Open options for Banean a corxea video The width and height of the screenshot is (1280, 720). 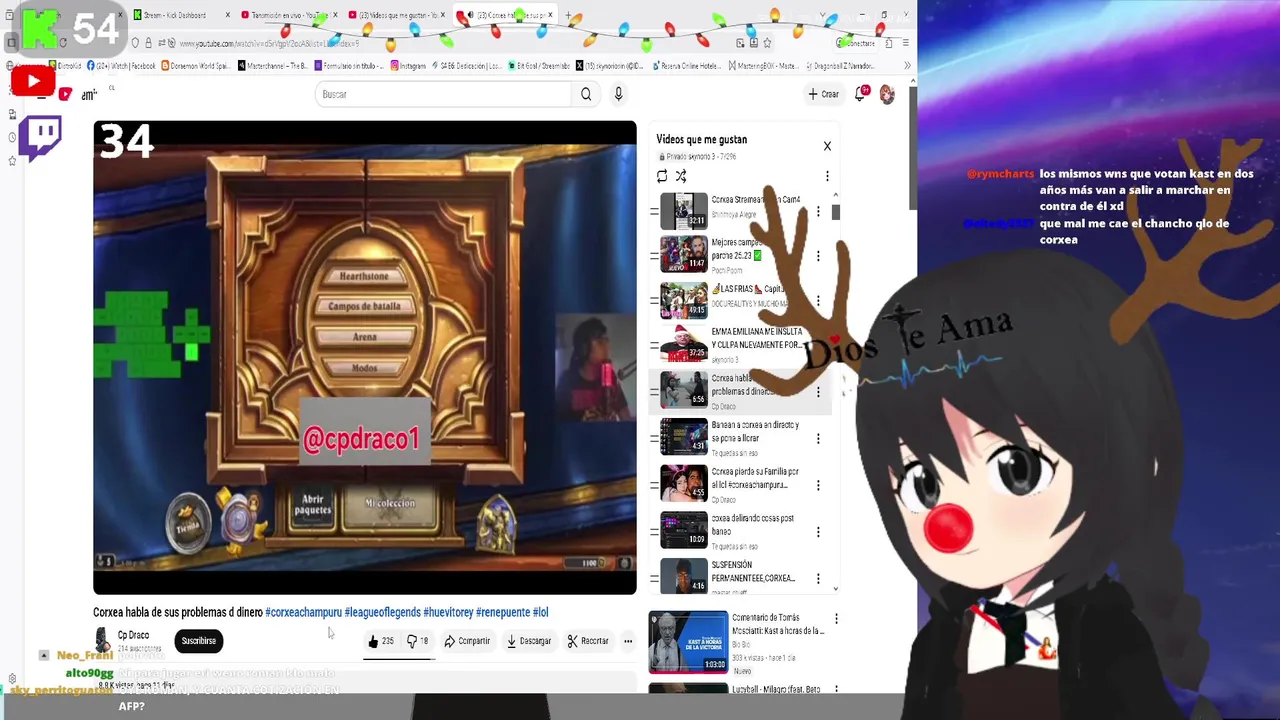pyautogui.click(x=818, y=438)
